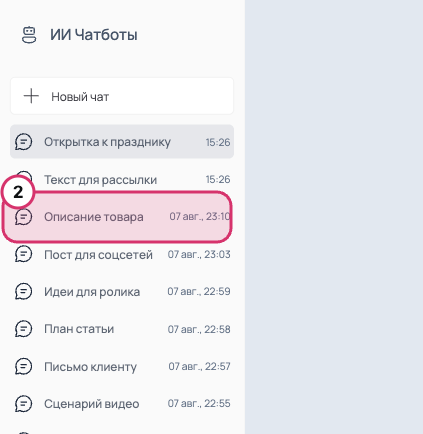The height and width of the screenshot is (434, 423).
Task: Open the Пост для соцсетей conversation
Action: 122,254
